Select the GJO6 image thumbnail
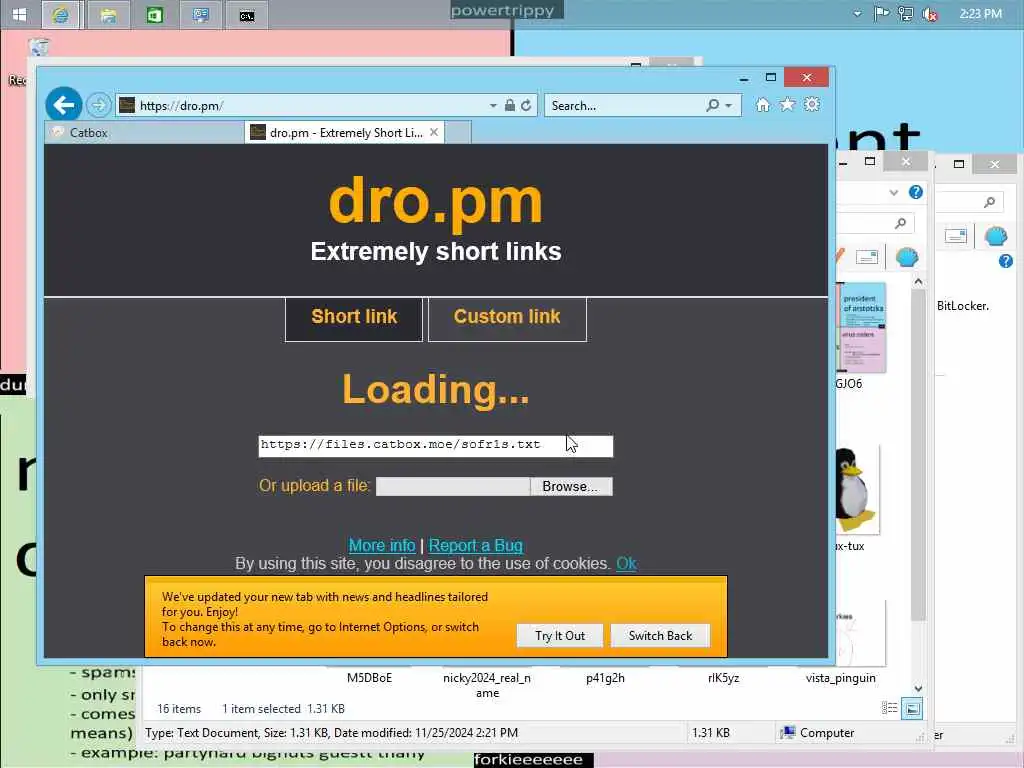Viewport: 1024px width, 768px height. click(861, 328)
